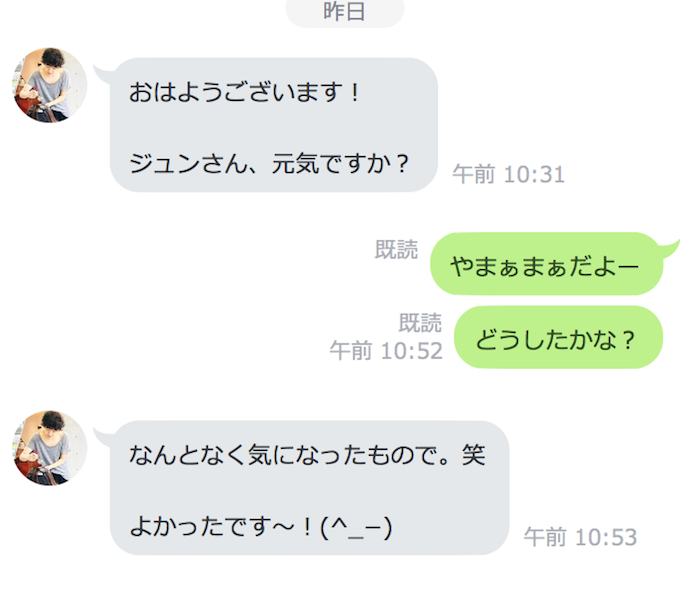Select the green どうしたかな？ bubble

559,337
